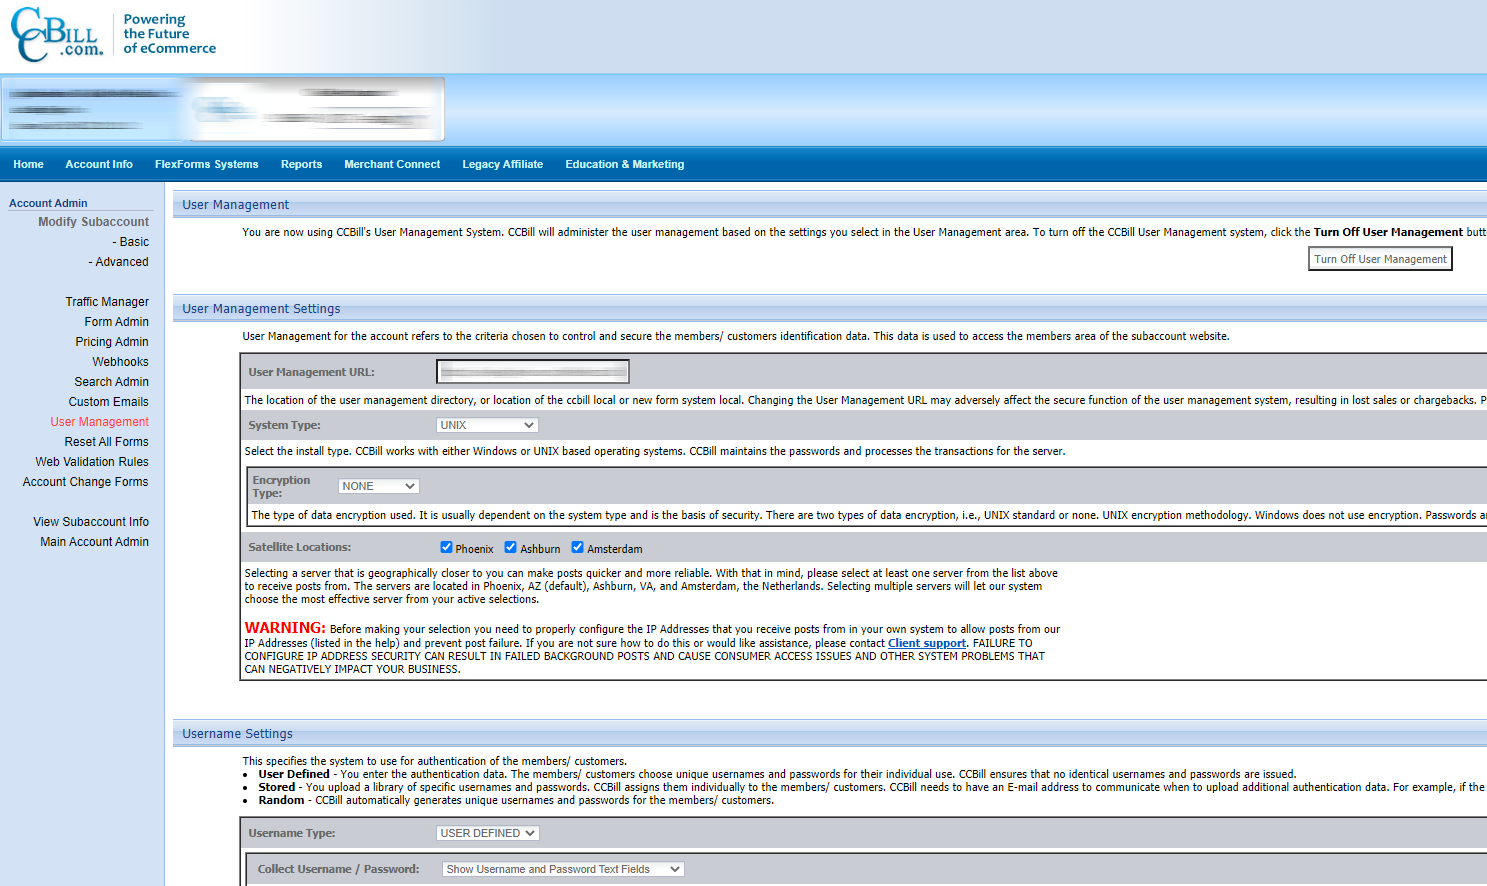Go to Pricing Admin
The width and height of the screenshot is (1487, 886).
[112, 342]
